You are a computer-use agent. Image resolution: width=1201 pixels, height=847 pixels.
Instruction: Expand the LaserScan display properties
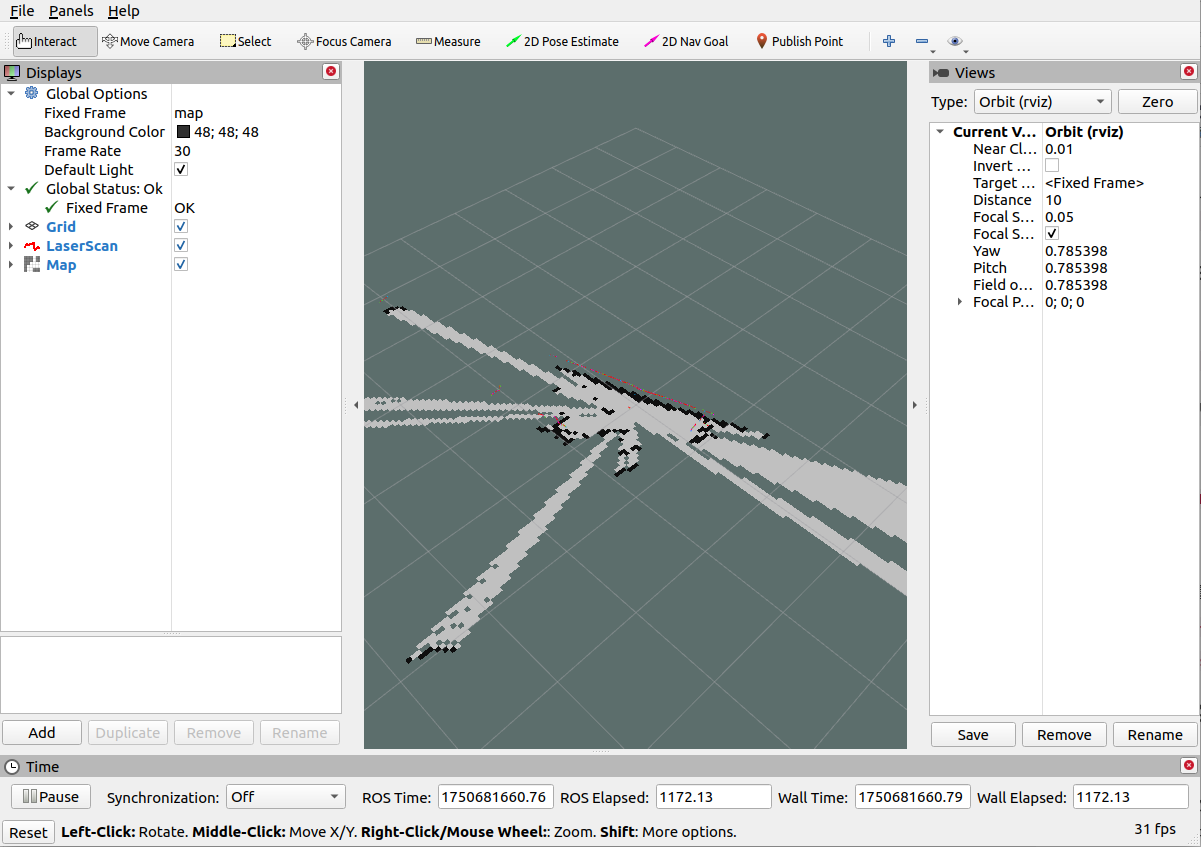(11, 245)
